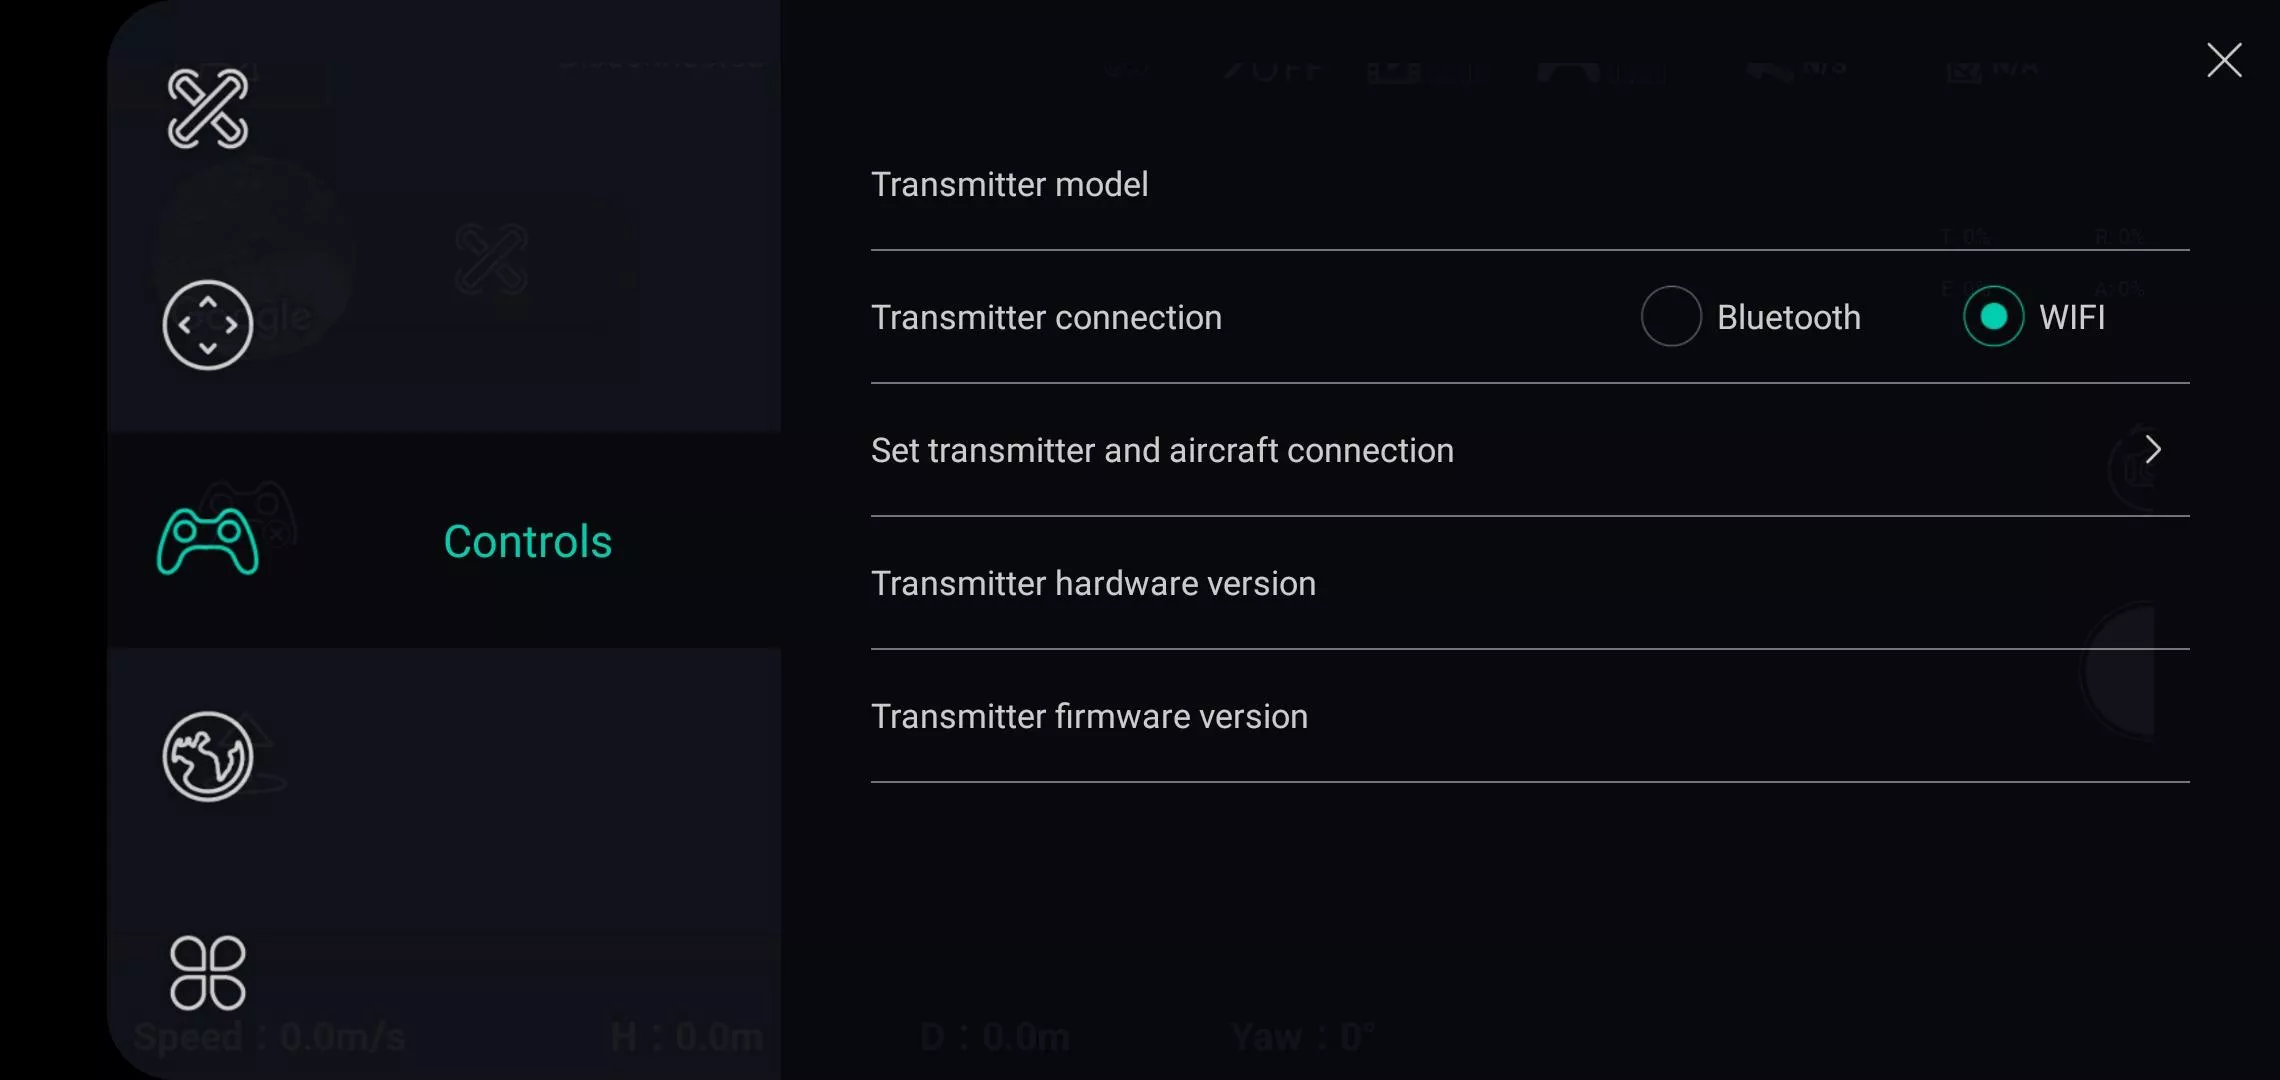This screenshot has width=2280, height=1080.
Task: Open the directional arrows gimbal icon
Action: coord(207,325)
